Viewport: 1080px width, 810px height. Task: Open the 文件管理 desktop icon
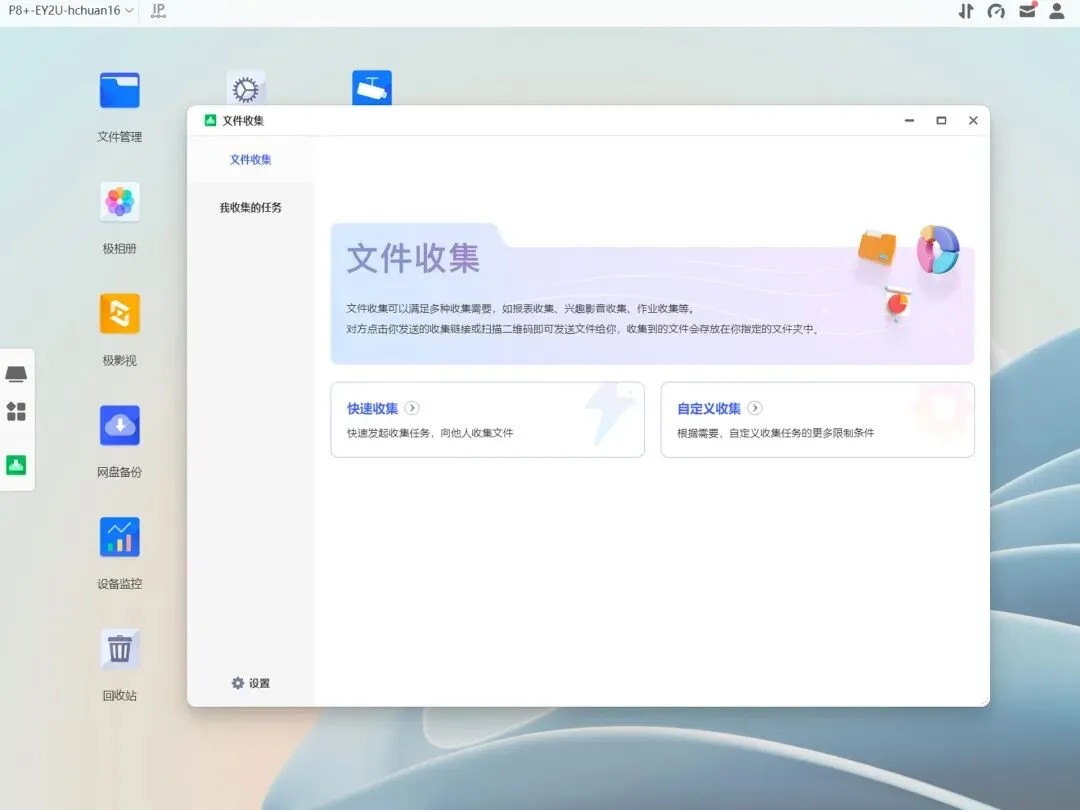(x=119, y=91)
